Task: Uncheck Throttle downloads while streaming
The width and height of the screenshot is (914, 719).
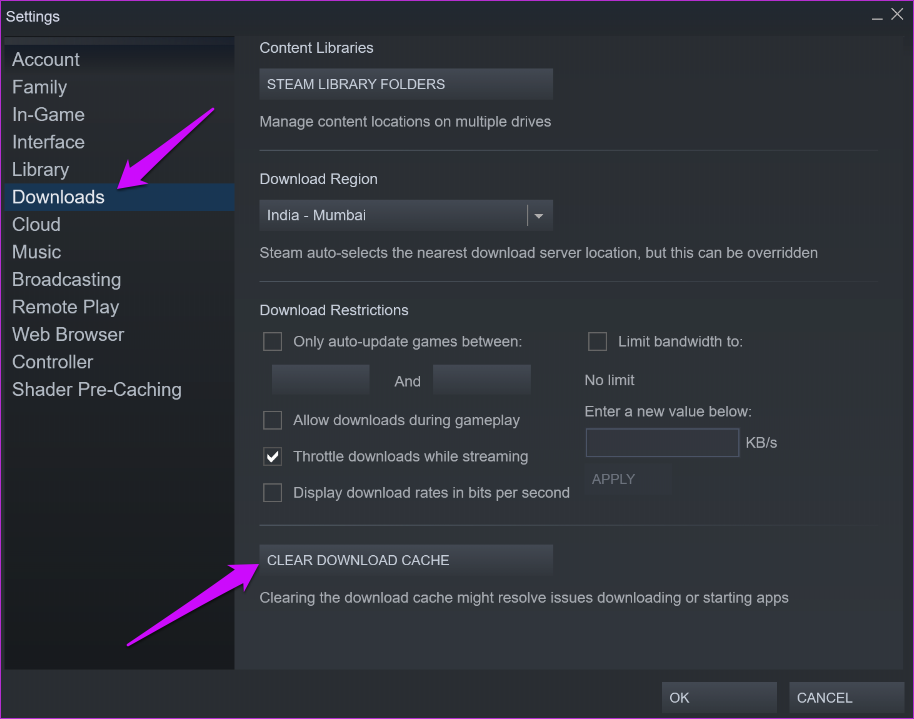Action: [272, 456]
